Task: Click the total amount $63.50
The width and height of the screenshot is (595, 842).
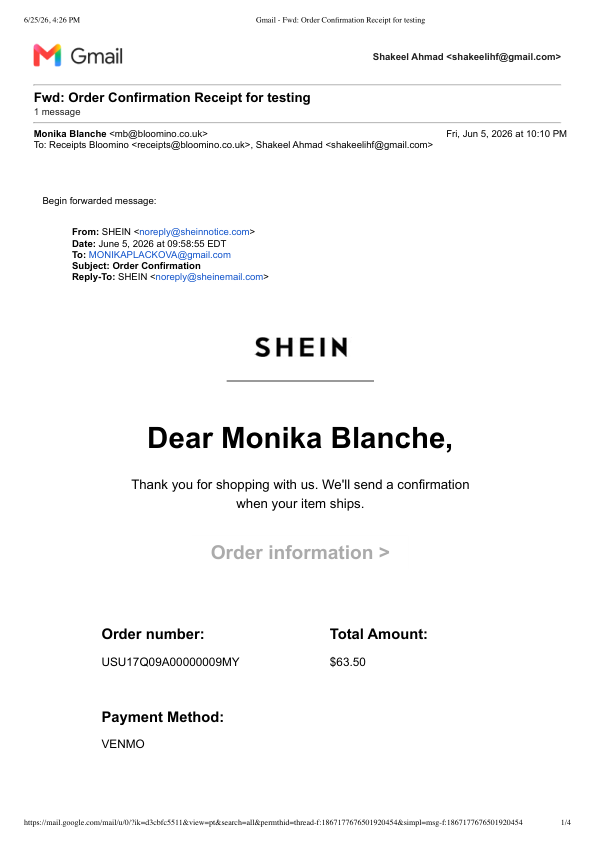Action: (347, 662)
